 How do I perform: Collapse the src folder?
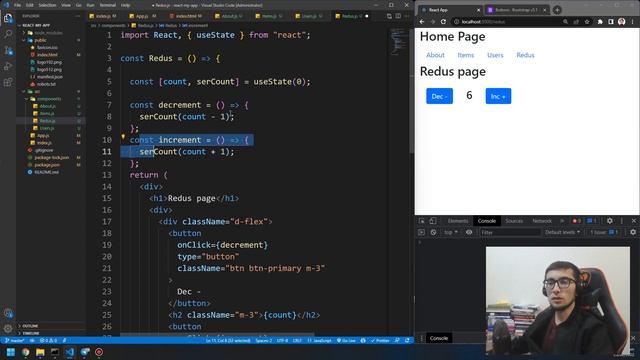37,91
